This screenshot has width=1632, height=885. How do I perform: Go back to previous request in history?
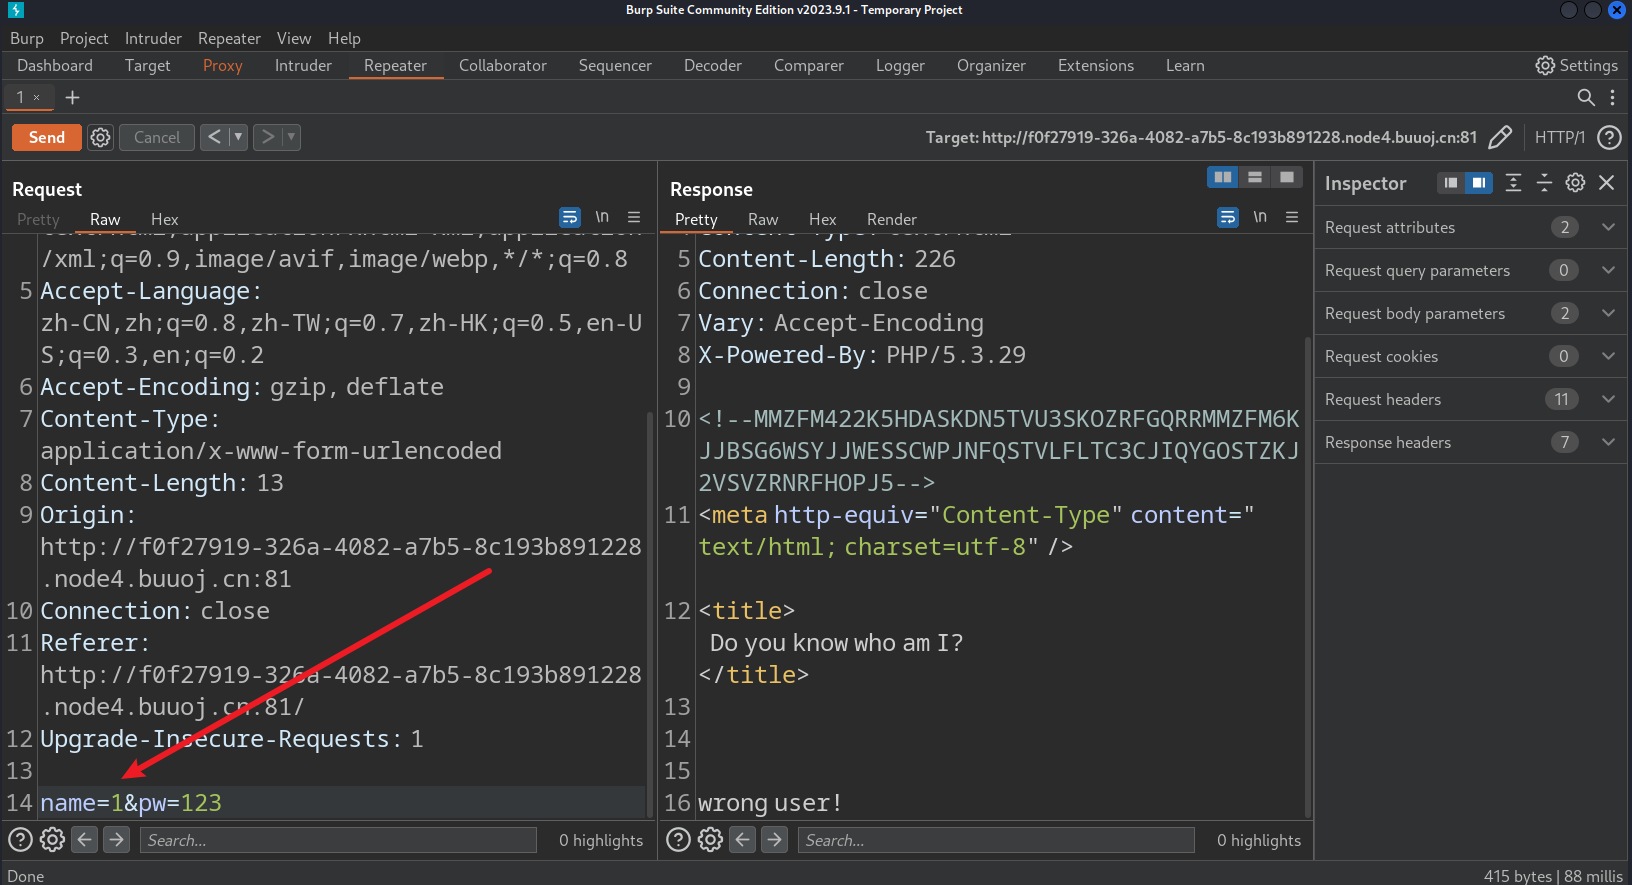(x=214, y=137)
